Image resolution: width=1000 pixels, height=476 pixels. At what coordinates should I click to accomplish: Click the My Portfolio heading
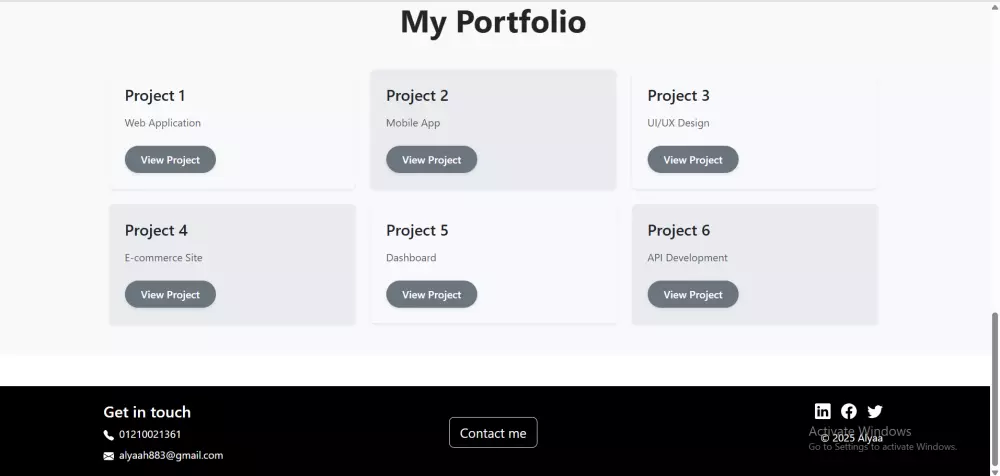[493, 22]
